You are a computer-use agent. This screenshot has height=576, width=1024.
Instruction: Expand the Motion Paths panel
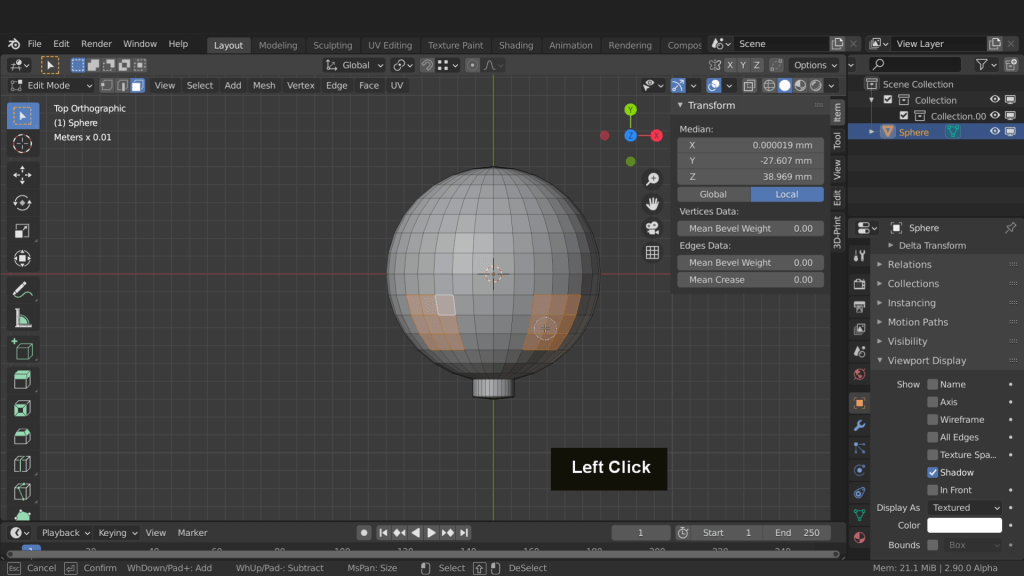click(x=917, y=322)
